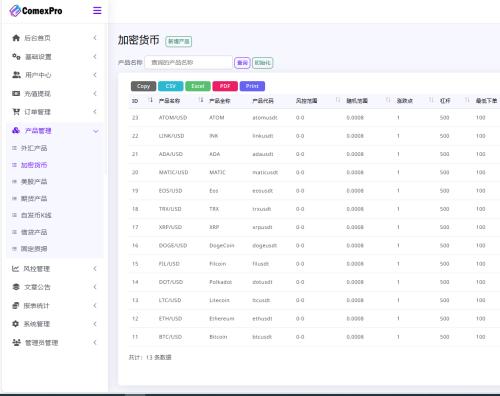Click the ATOM/USD product name cell
500x396 pixels.
click(173, 118)
